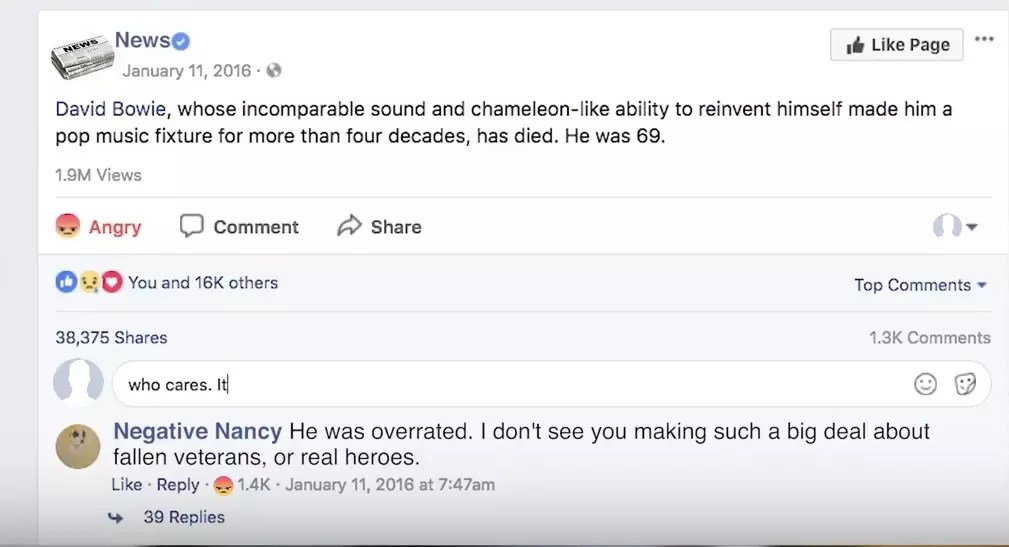Reply to Negative Nancy's comment
This screenshot has height=547, width=1009.
pyautogui.click(x=178, y=485)
